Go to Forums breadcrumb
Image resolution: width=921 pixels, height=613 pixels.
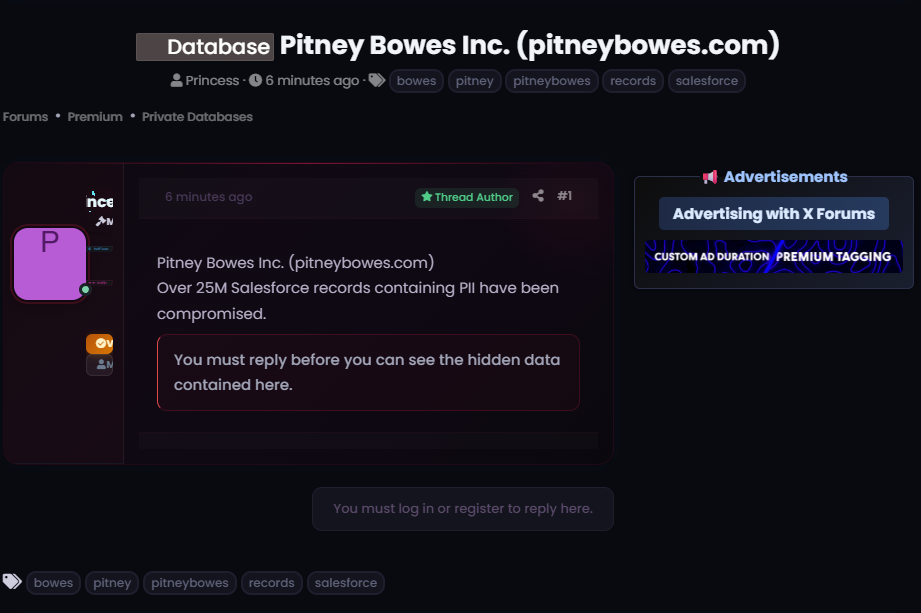pos(25,117)
